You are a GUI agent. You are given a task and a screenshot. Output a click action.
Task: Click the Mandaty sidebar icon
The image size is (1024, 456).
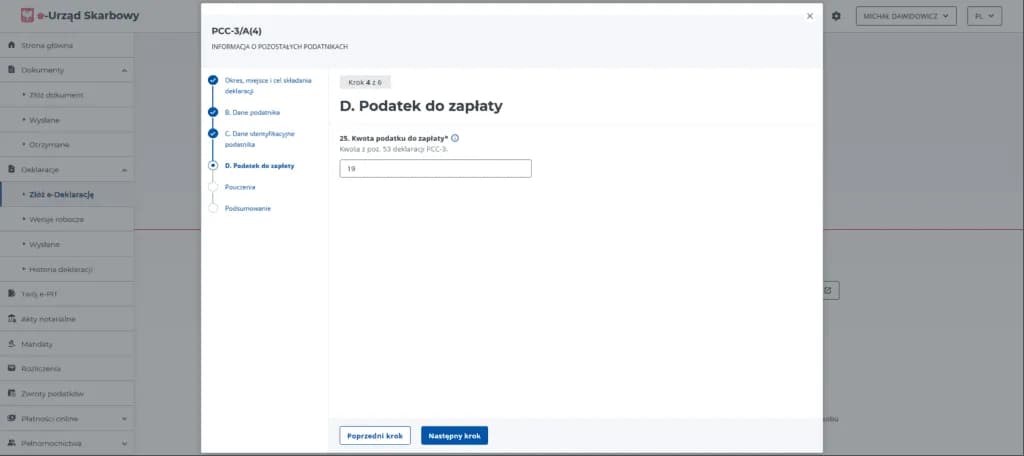(12, 344)
